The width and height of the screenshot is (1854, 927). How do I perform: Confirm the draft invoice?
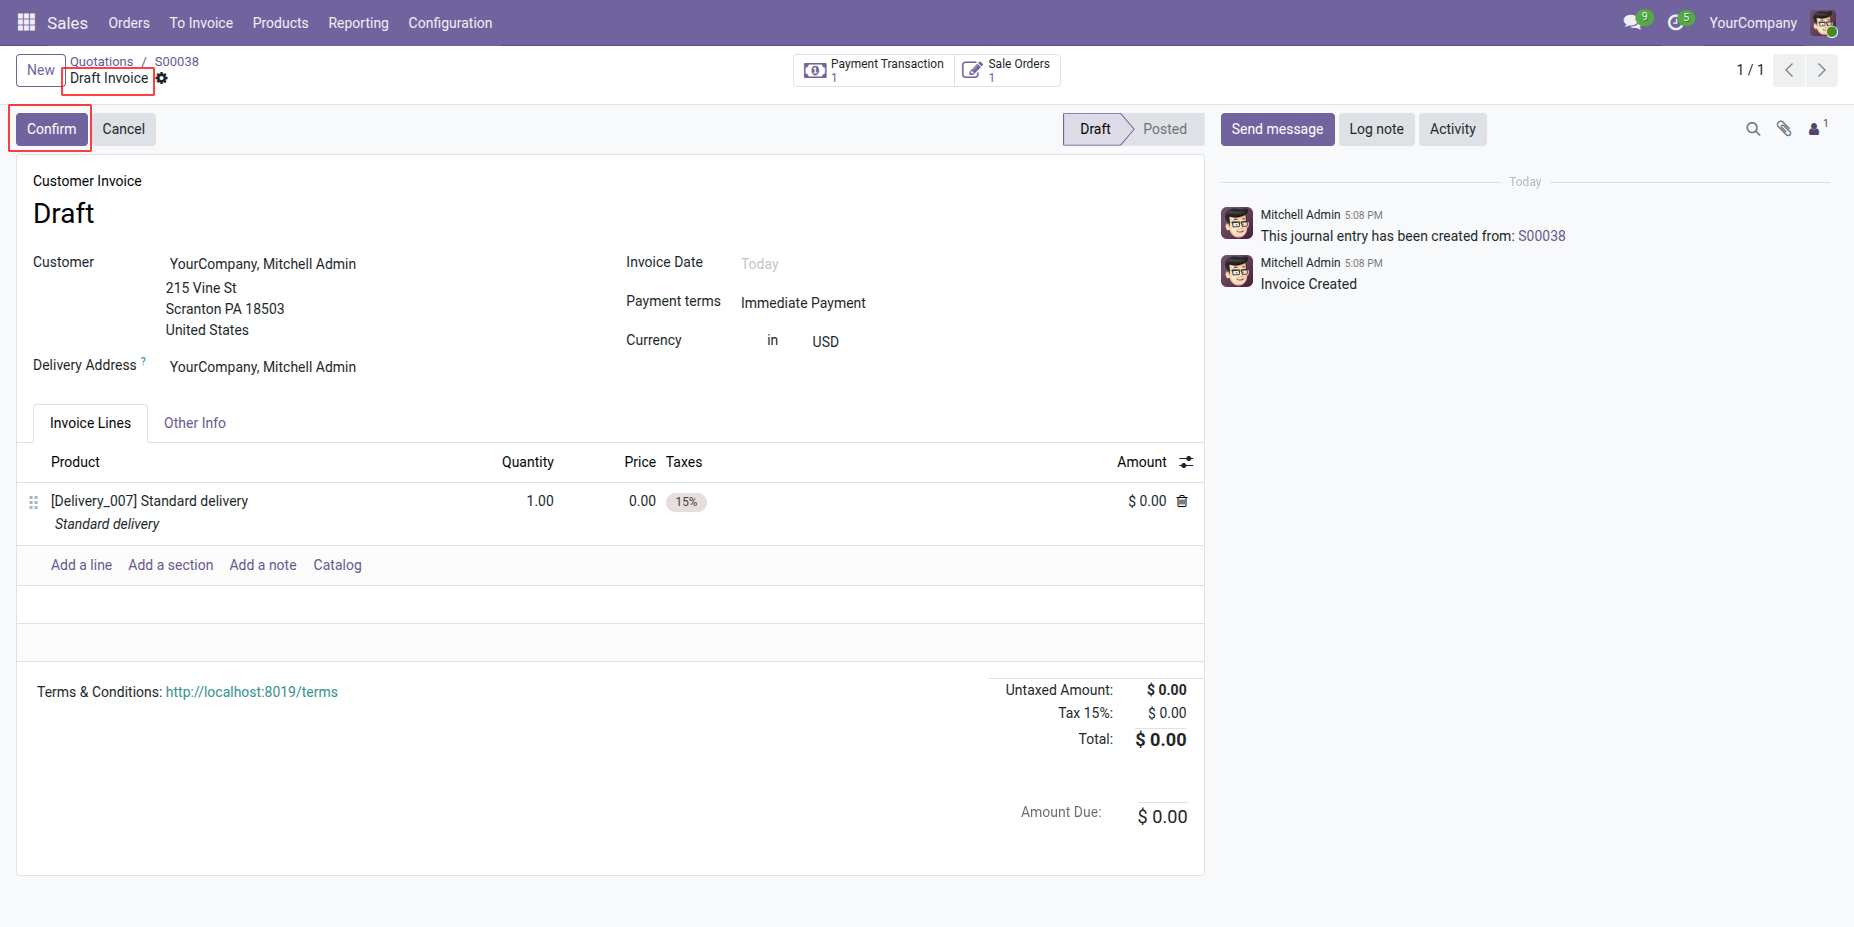click(x=52, y=129)
